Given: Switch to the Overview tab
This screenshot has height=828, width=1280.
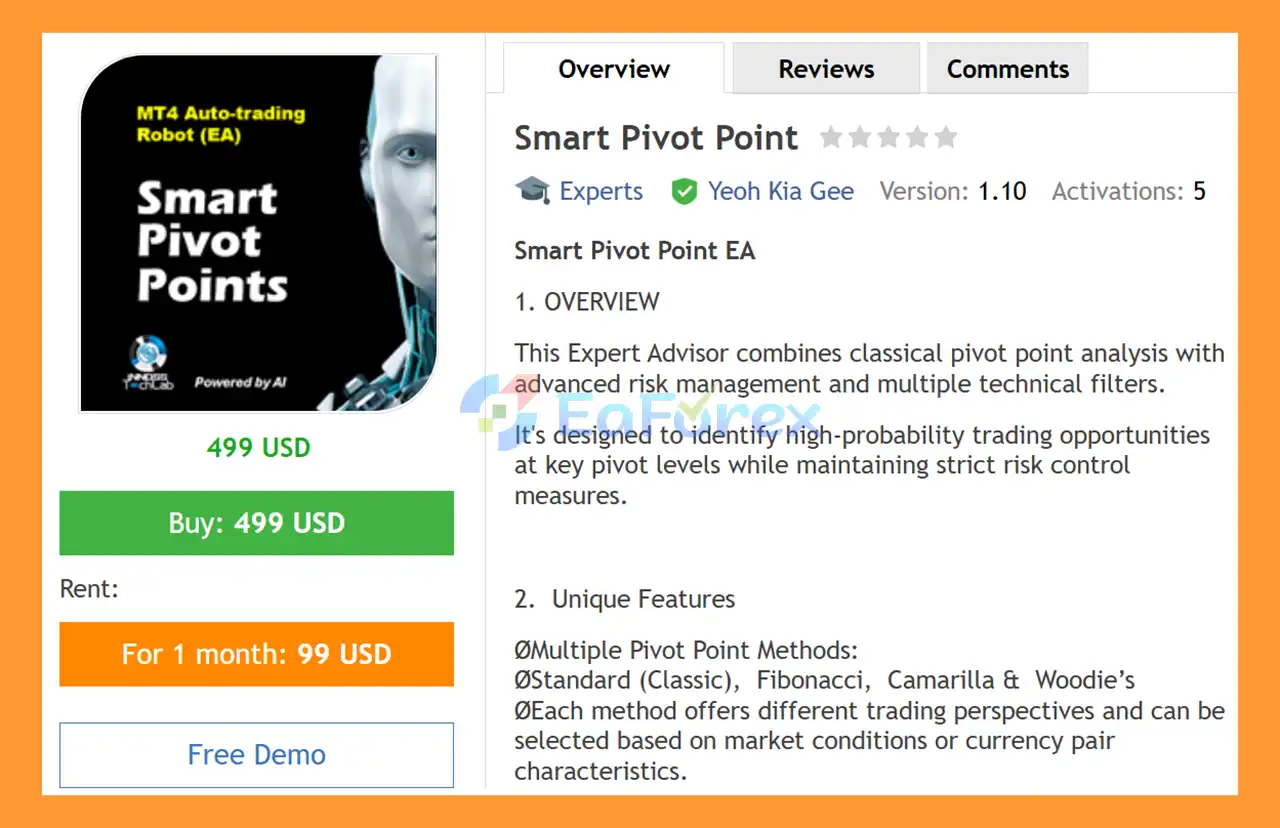Looking at the screenshot, I should pyautogui.click(x=613, y=69).
